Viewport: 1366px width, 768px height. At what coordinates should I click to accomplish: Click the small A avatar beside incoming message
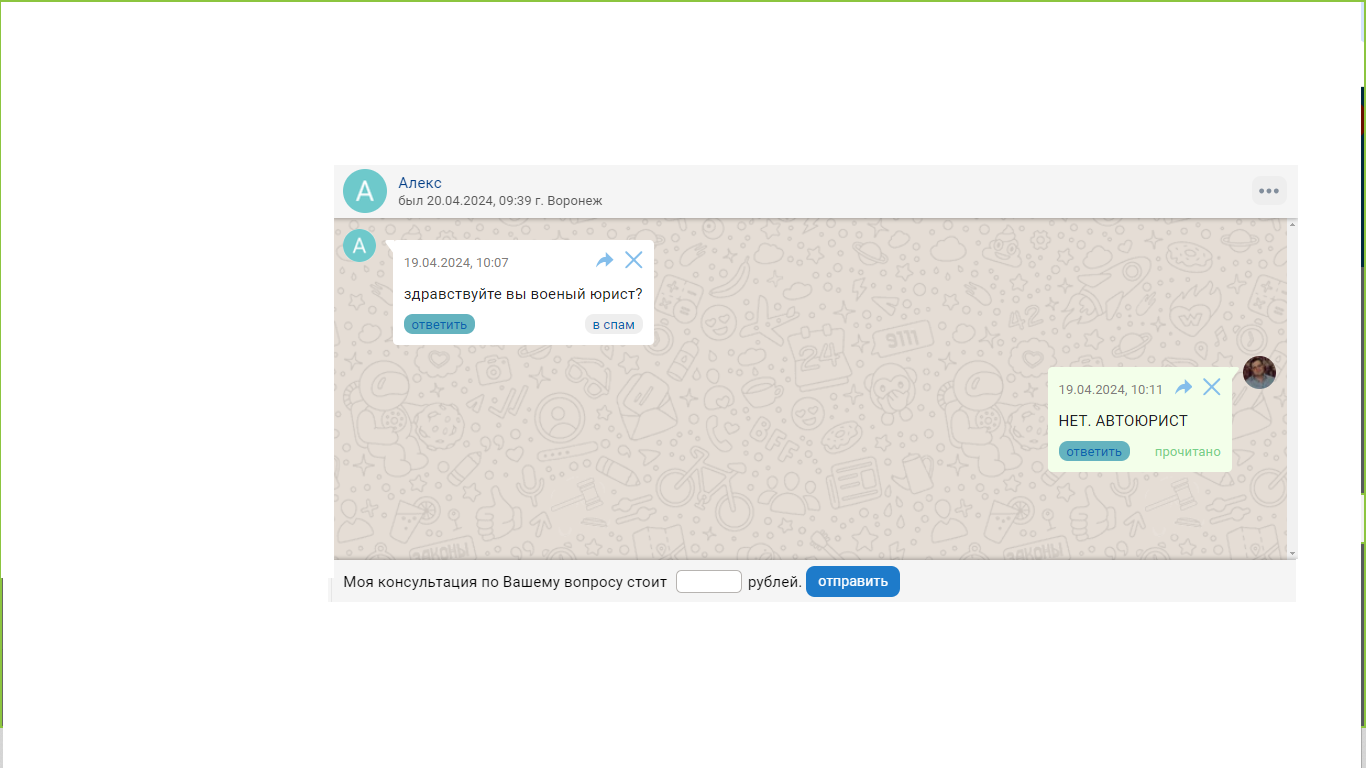pos(359,245)
